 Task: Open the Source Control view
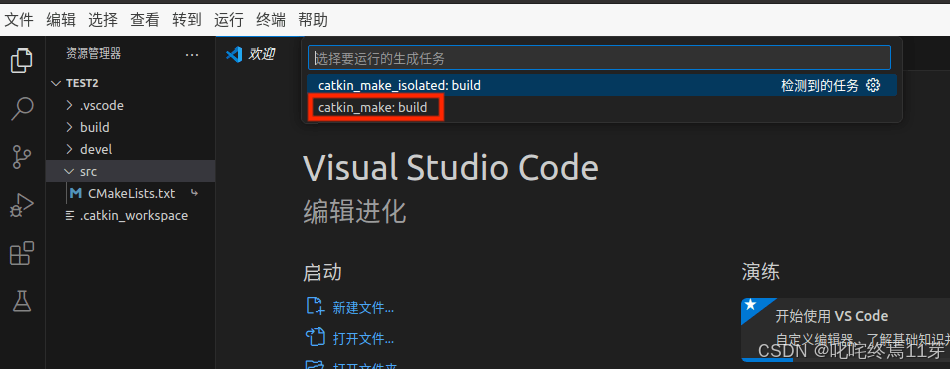[22, 157]
